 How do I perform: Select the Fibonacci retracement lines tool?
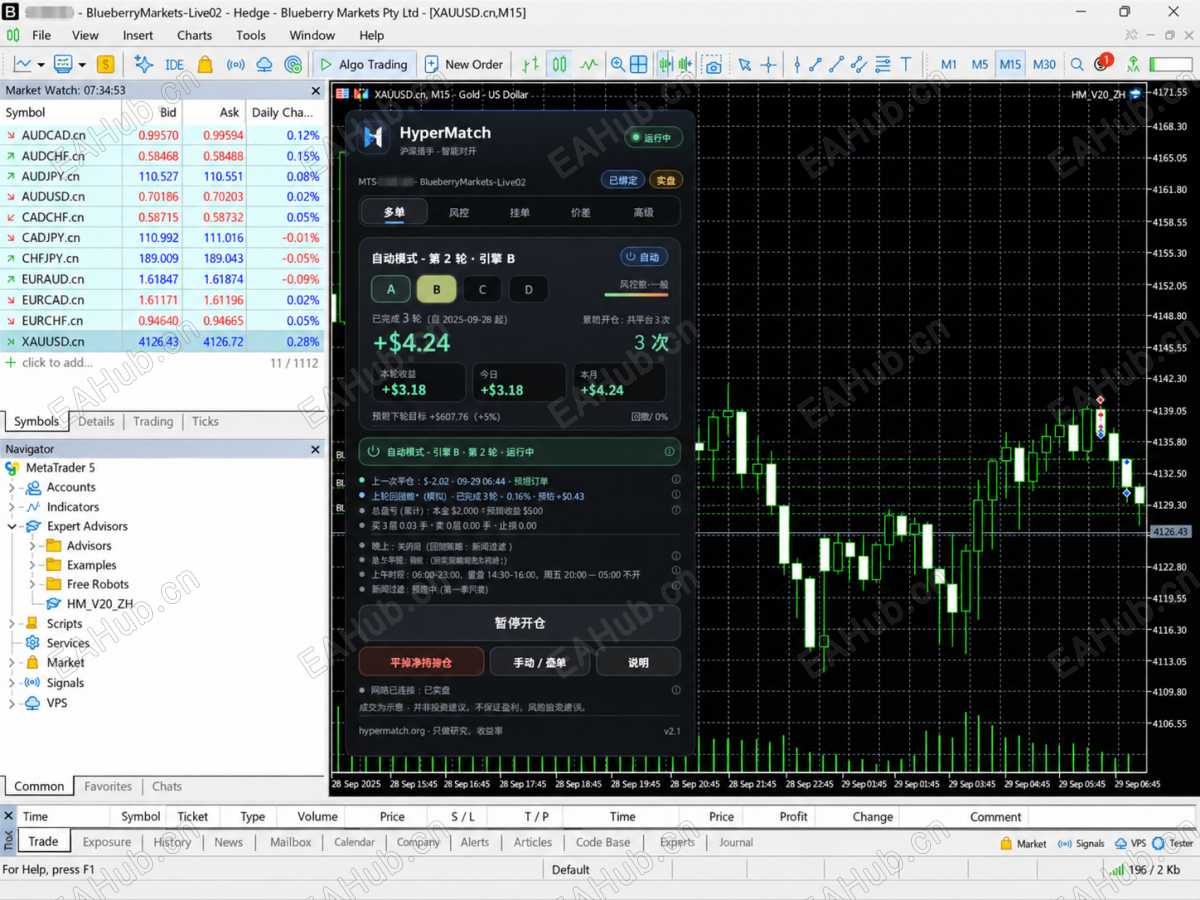tap(883, 64)
